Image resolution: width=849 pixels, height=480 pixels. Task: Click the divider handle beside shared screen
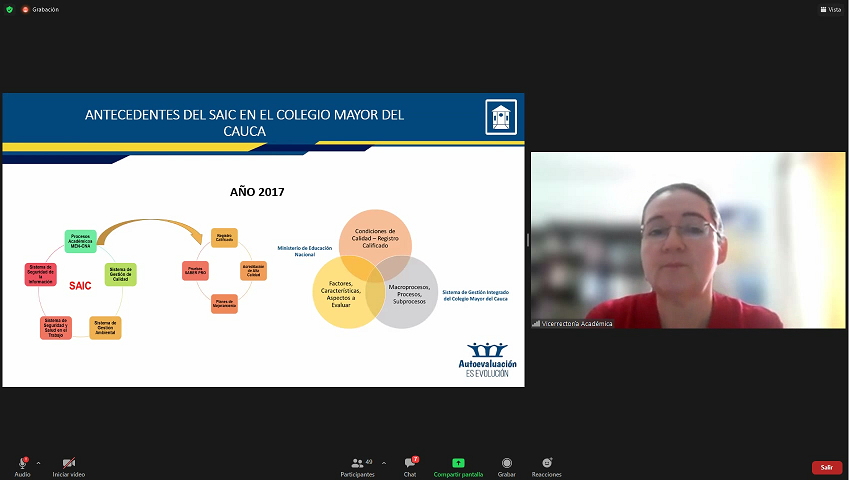pyautogui.click(x=528, y=240)
